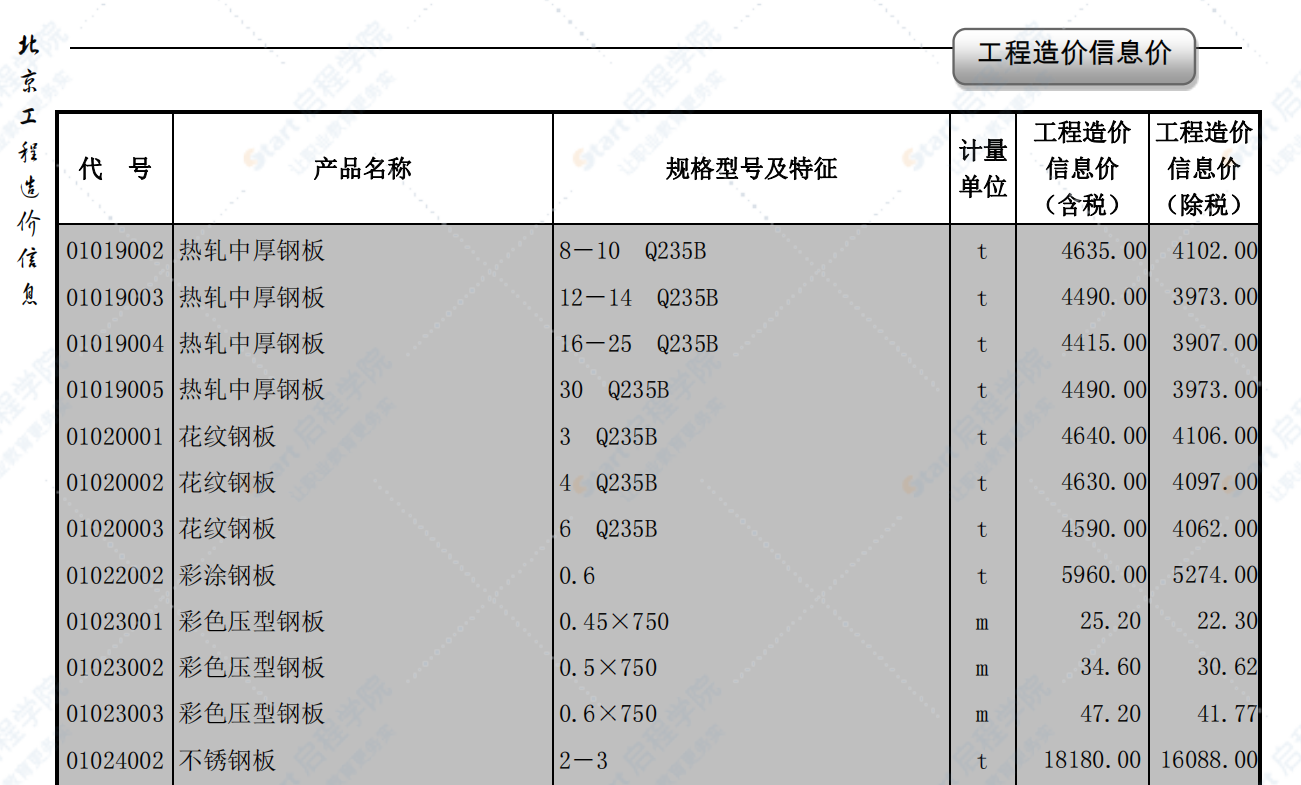
Task: Click tax-included price 5960.00
Action: click(x=1104, y=576)
